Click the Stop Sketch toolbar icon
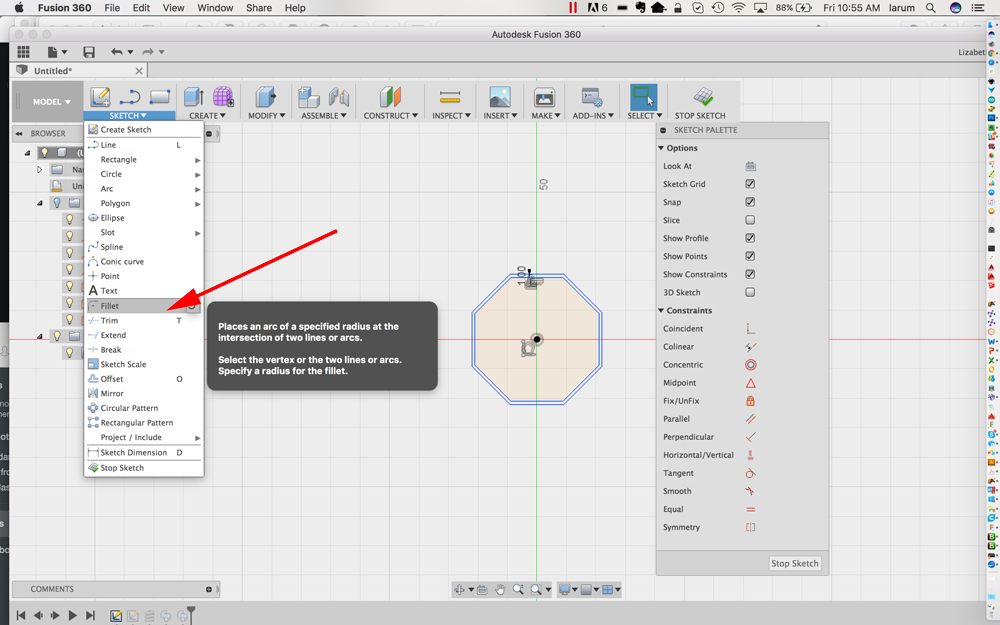This screenshot has width=1000, height=625. tap(703, 97)
